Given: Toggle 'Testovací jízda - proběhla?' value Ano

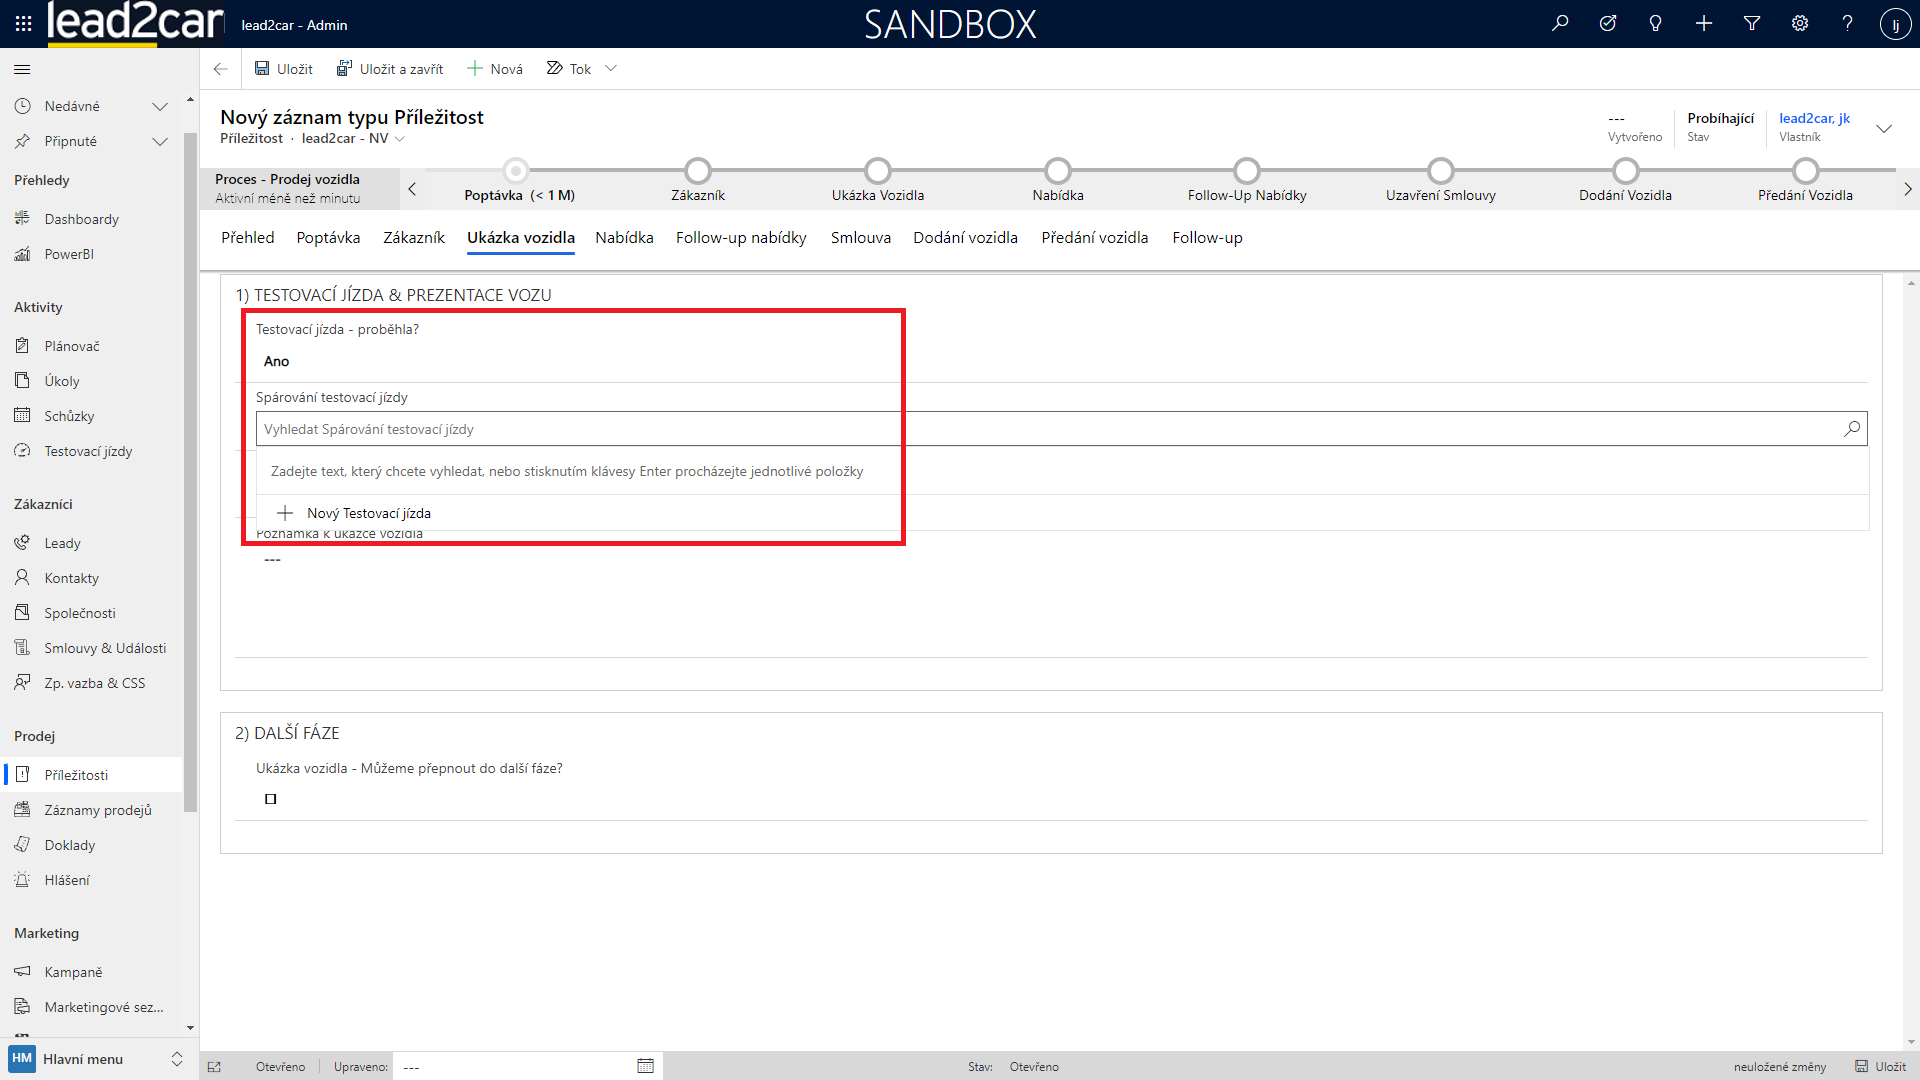Looking at the screenshot, I should coord(277,362).
